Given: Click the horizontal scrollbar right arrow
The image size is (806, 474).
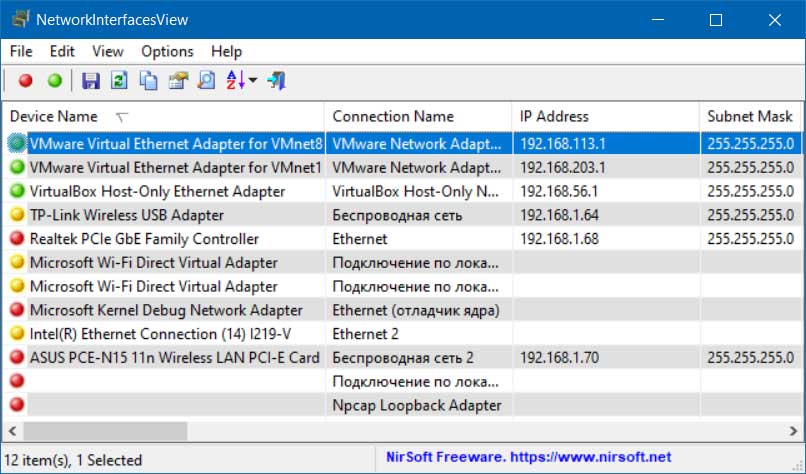Looking at the screenshot, I should click(x=793, y=431).
